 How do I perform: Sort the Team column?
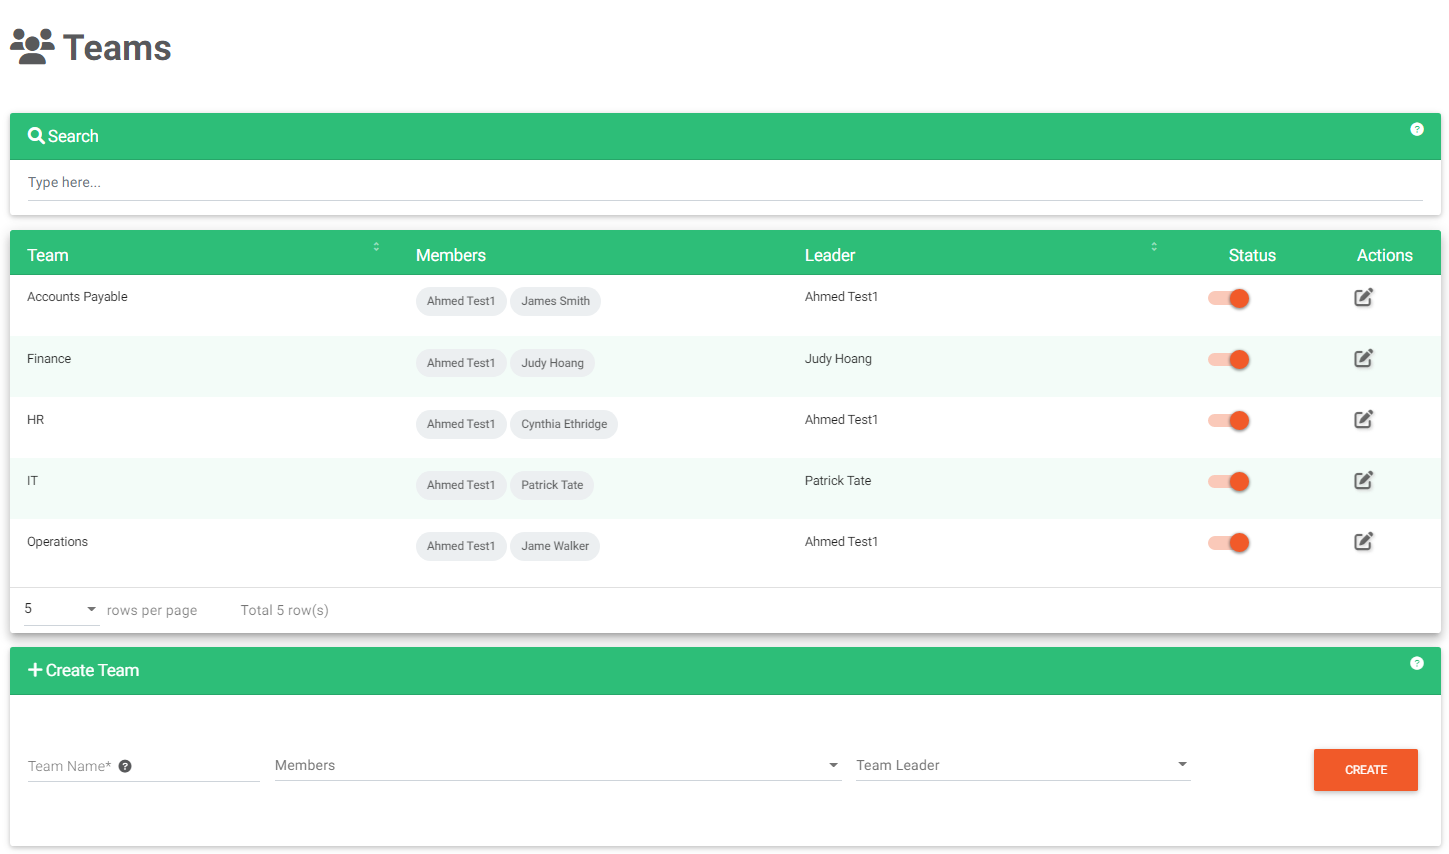376,246
